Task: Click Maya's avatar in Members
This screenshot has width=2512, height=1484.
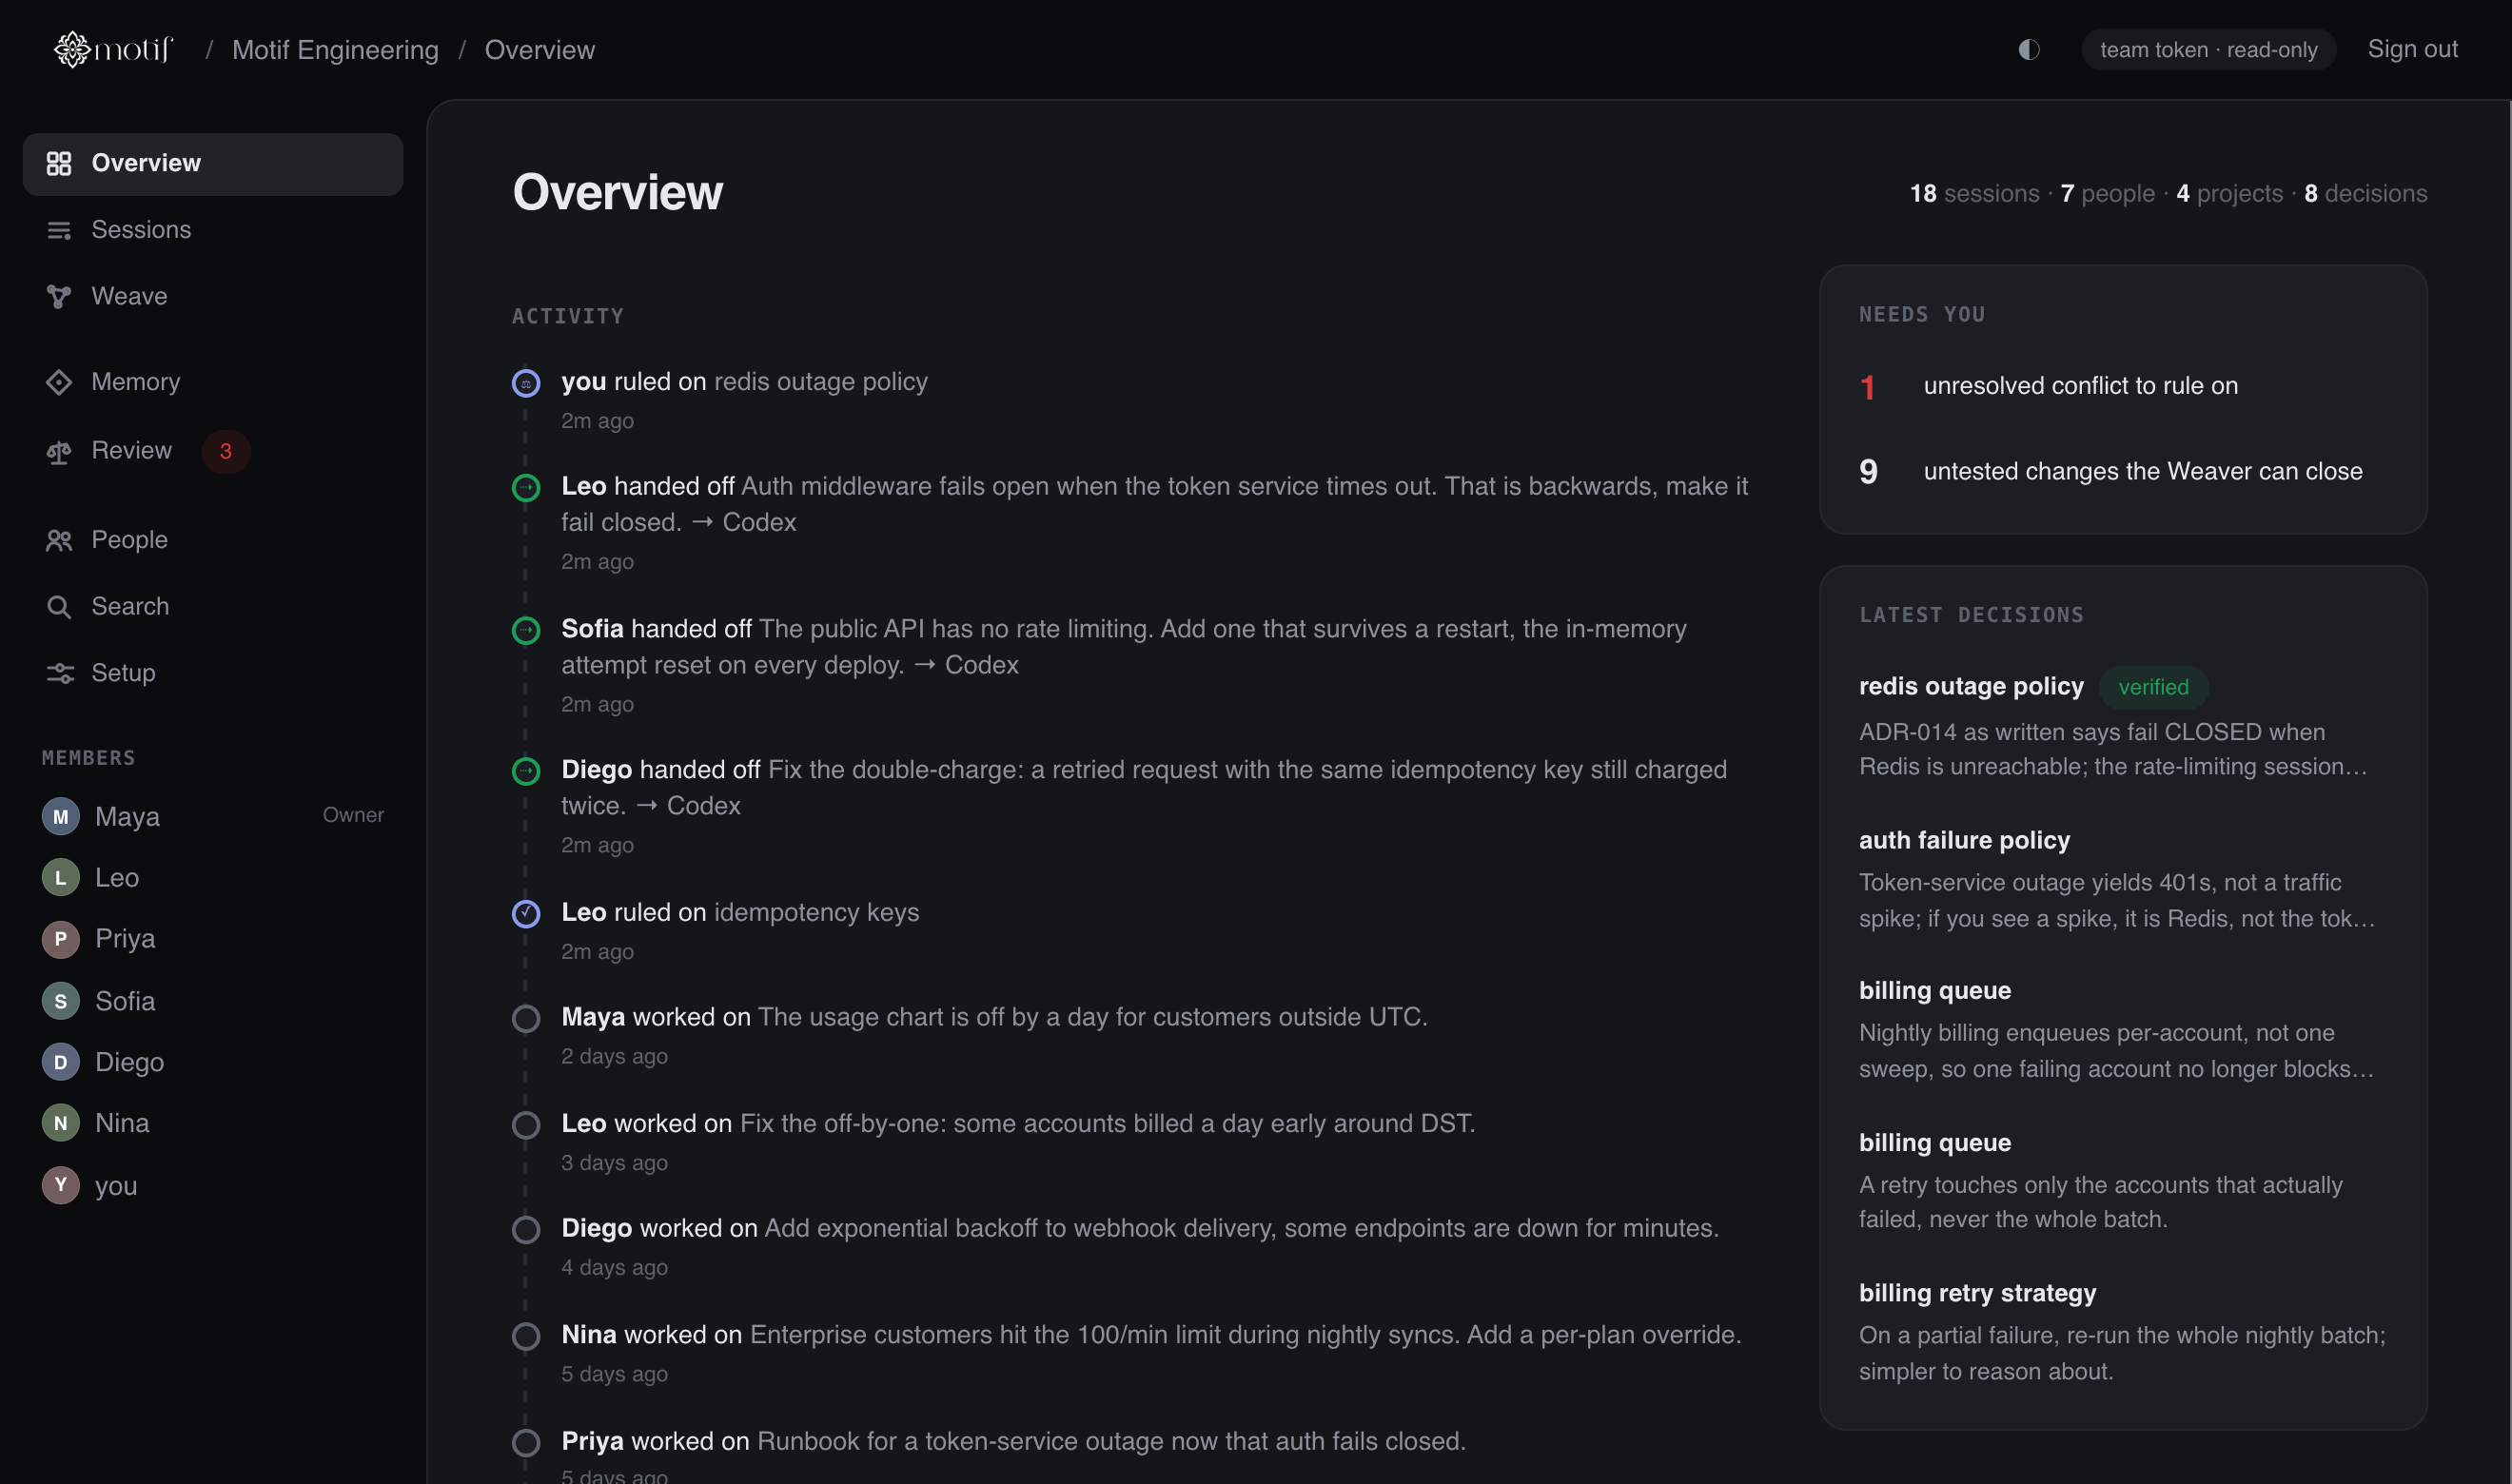Action: [x=61, y=817]
